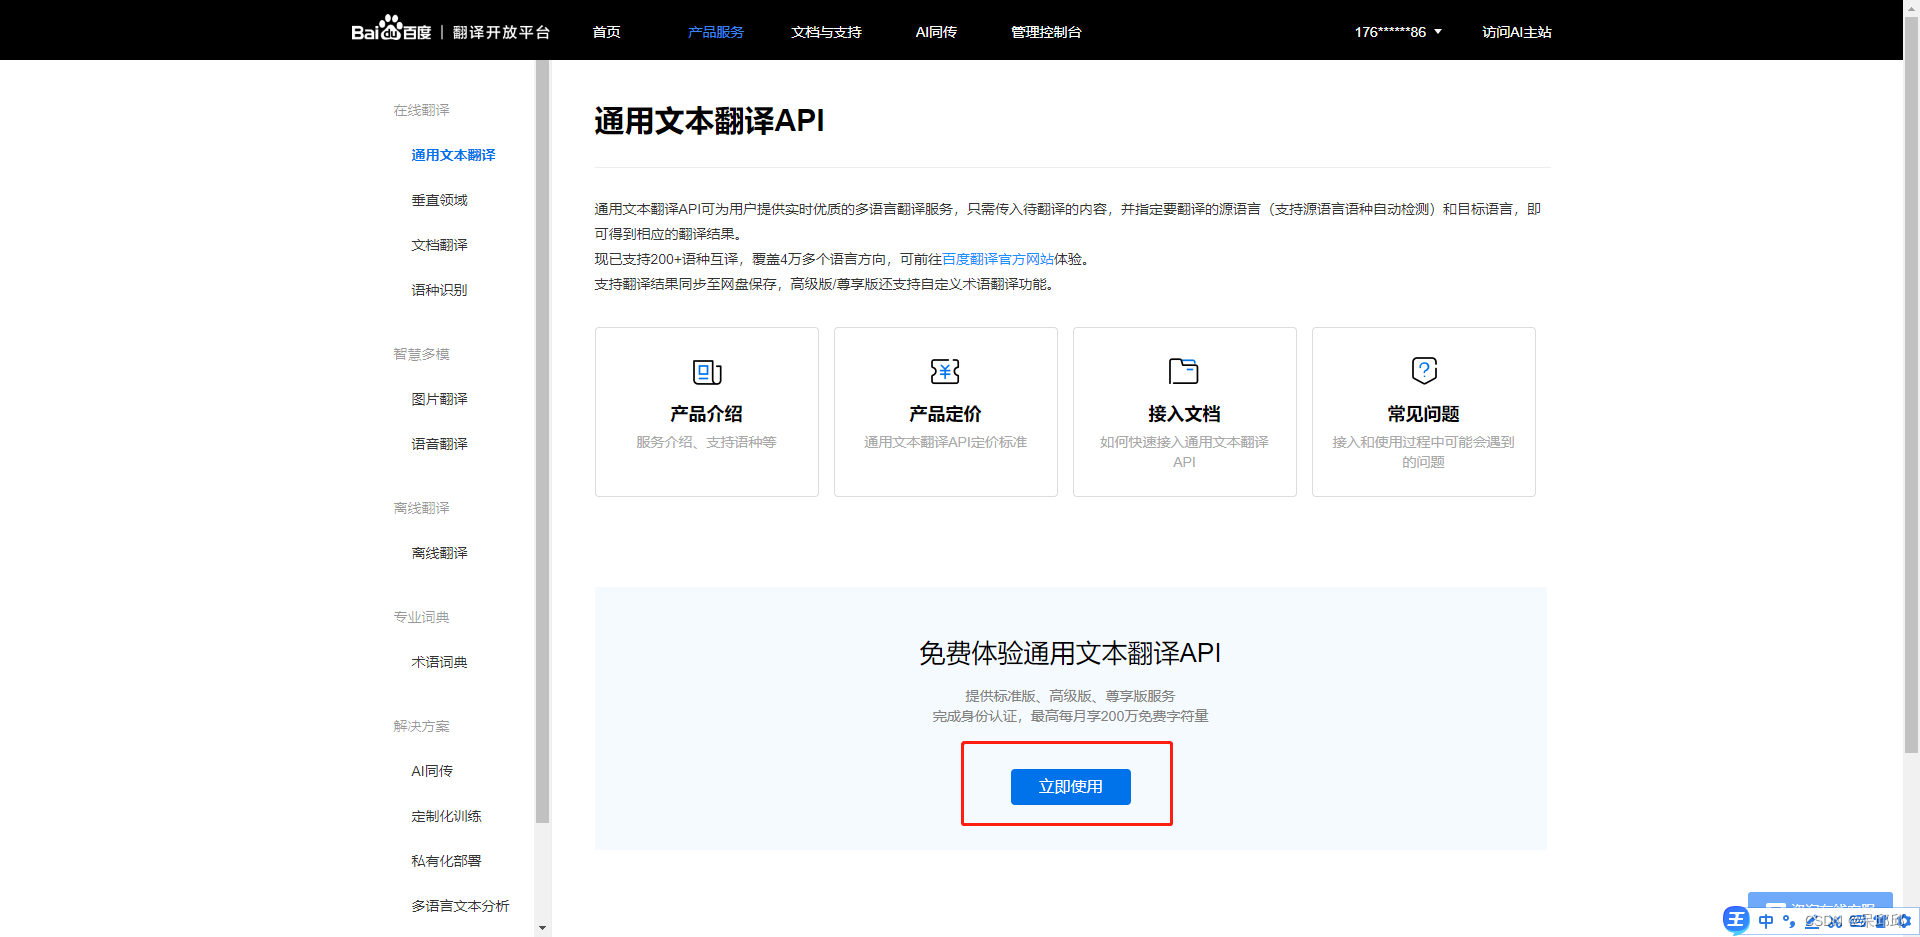
Task: Open the 接入文档 card title
Action: tap(1184, 414)
